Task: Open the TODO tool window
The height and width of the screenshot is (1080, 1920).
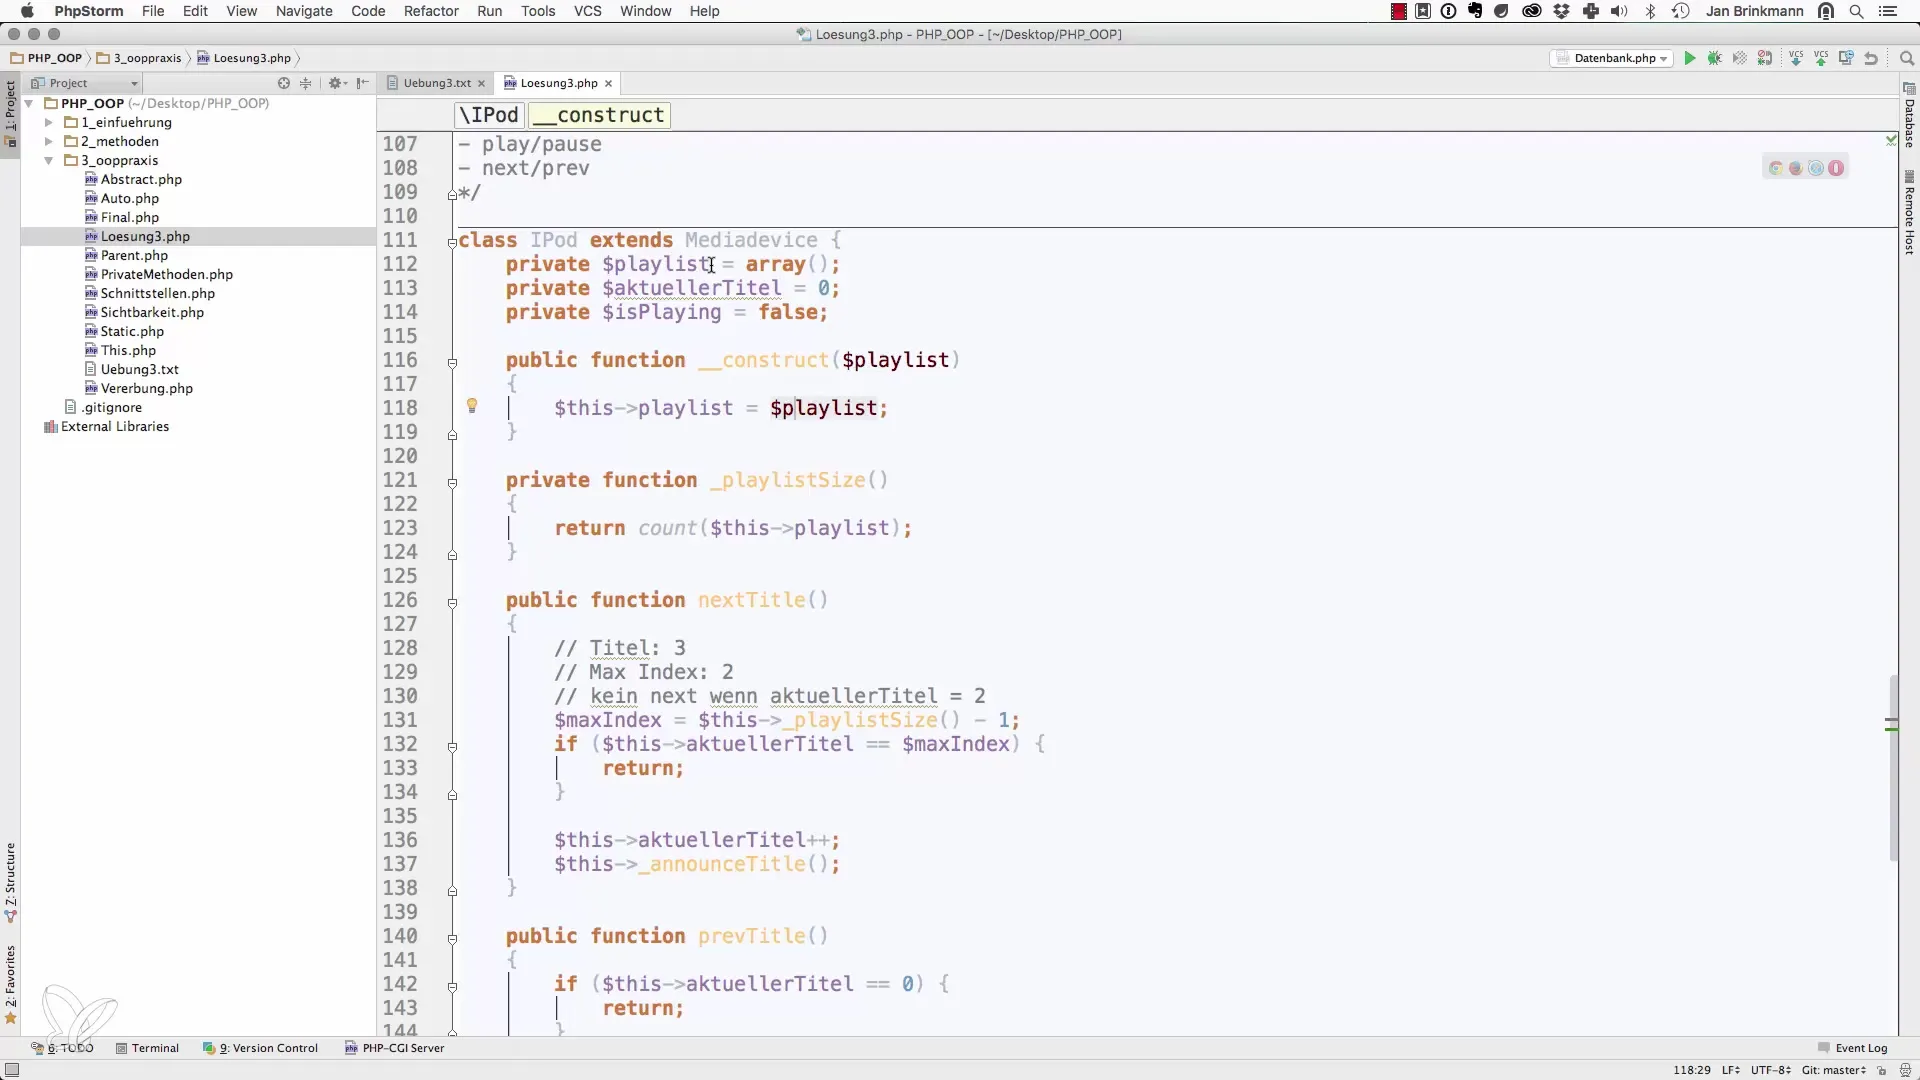Action: 62,1048
